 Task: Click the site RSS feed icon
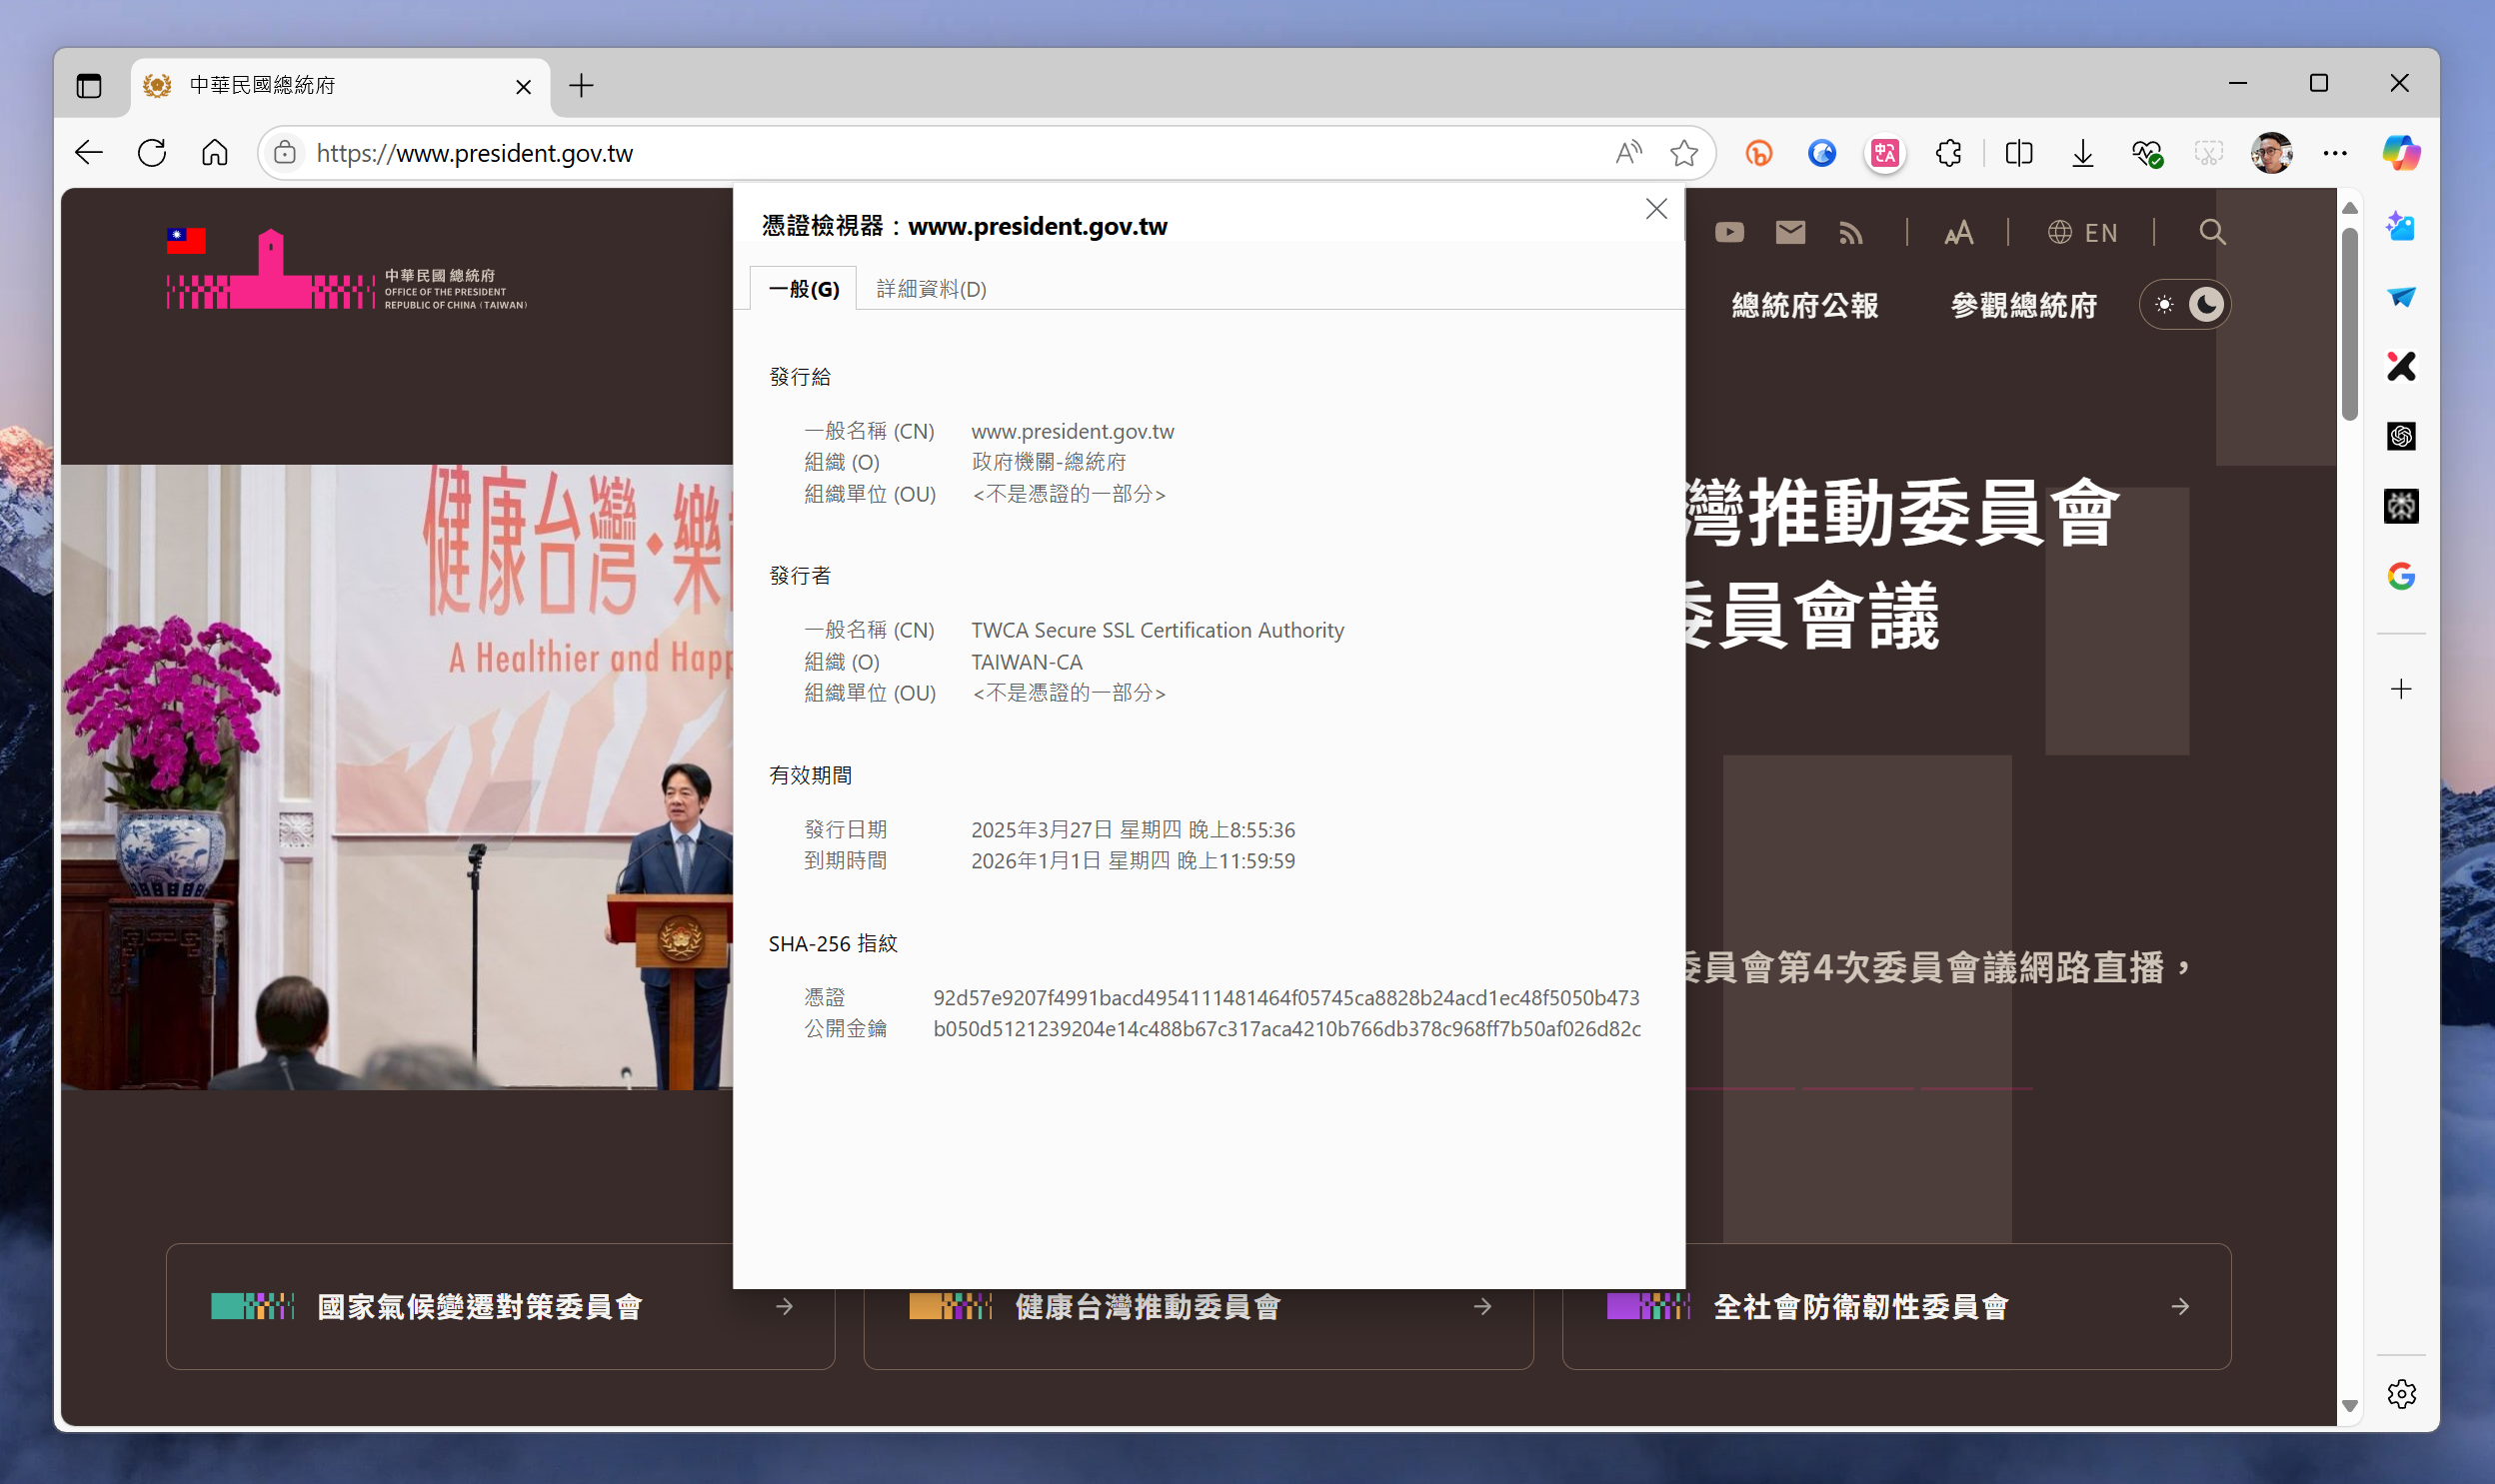point(1851,233)
